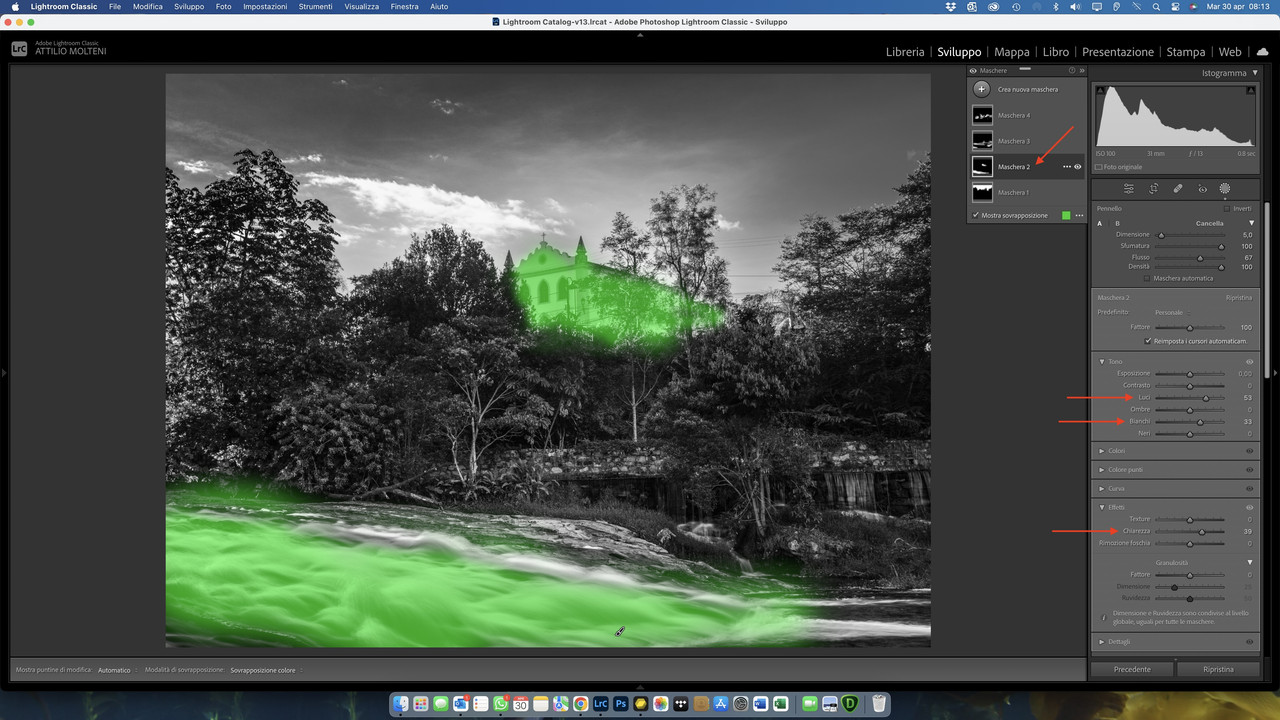
Task: Click the info icon beside Granulosità note
Action: pyautogui.click(x=1103, y=617)
